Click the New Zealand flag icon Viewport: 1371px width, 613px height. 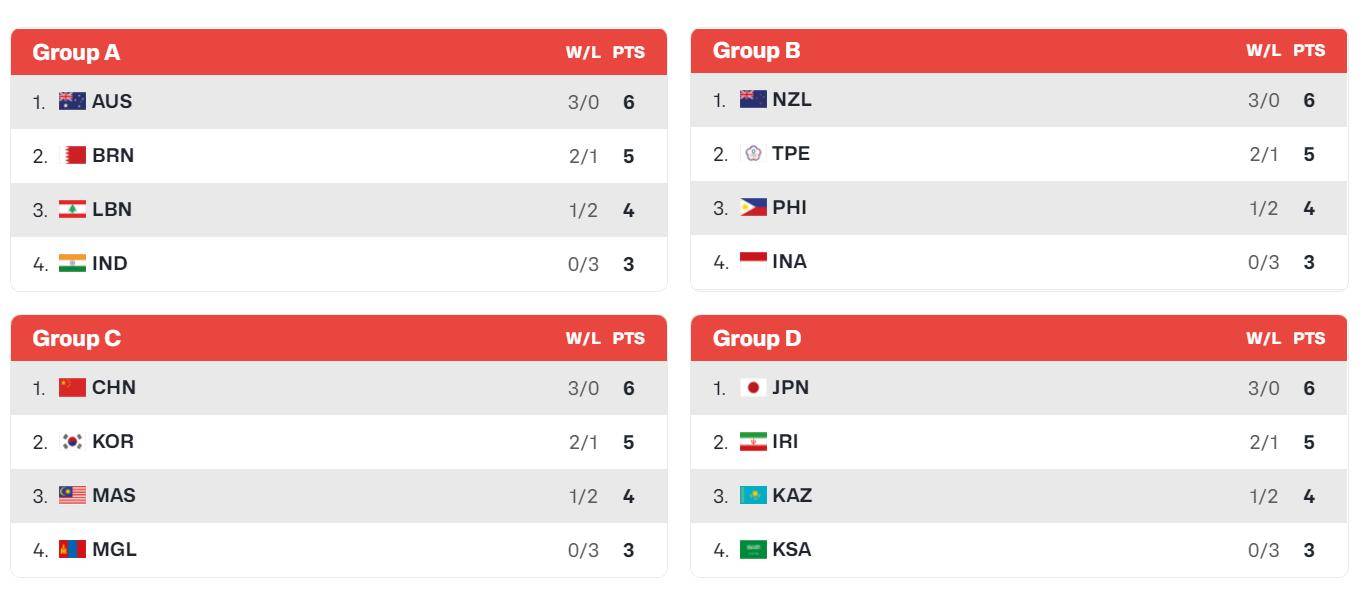753,100
